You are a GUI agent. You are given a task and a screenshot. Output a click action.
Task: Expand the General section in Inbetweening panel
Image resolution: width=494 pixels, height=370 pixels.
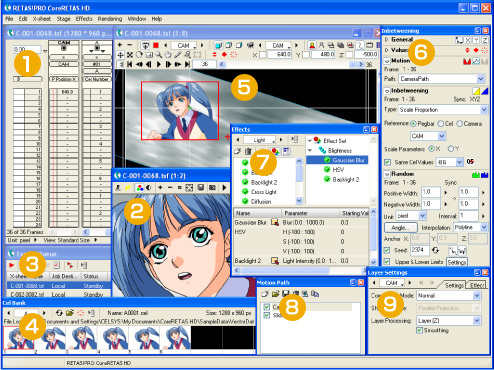pyautogui.click(x=387, y=40)
